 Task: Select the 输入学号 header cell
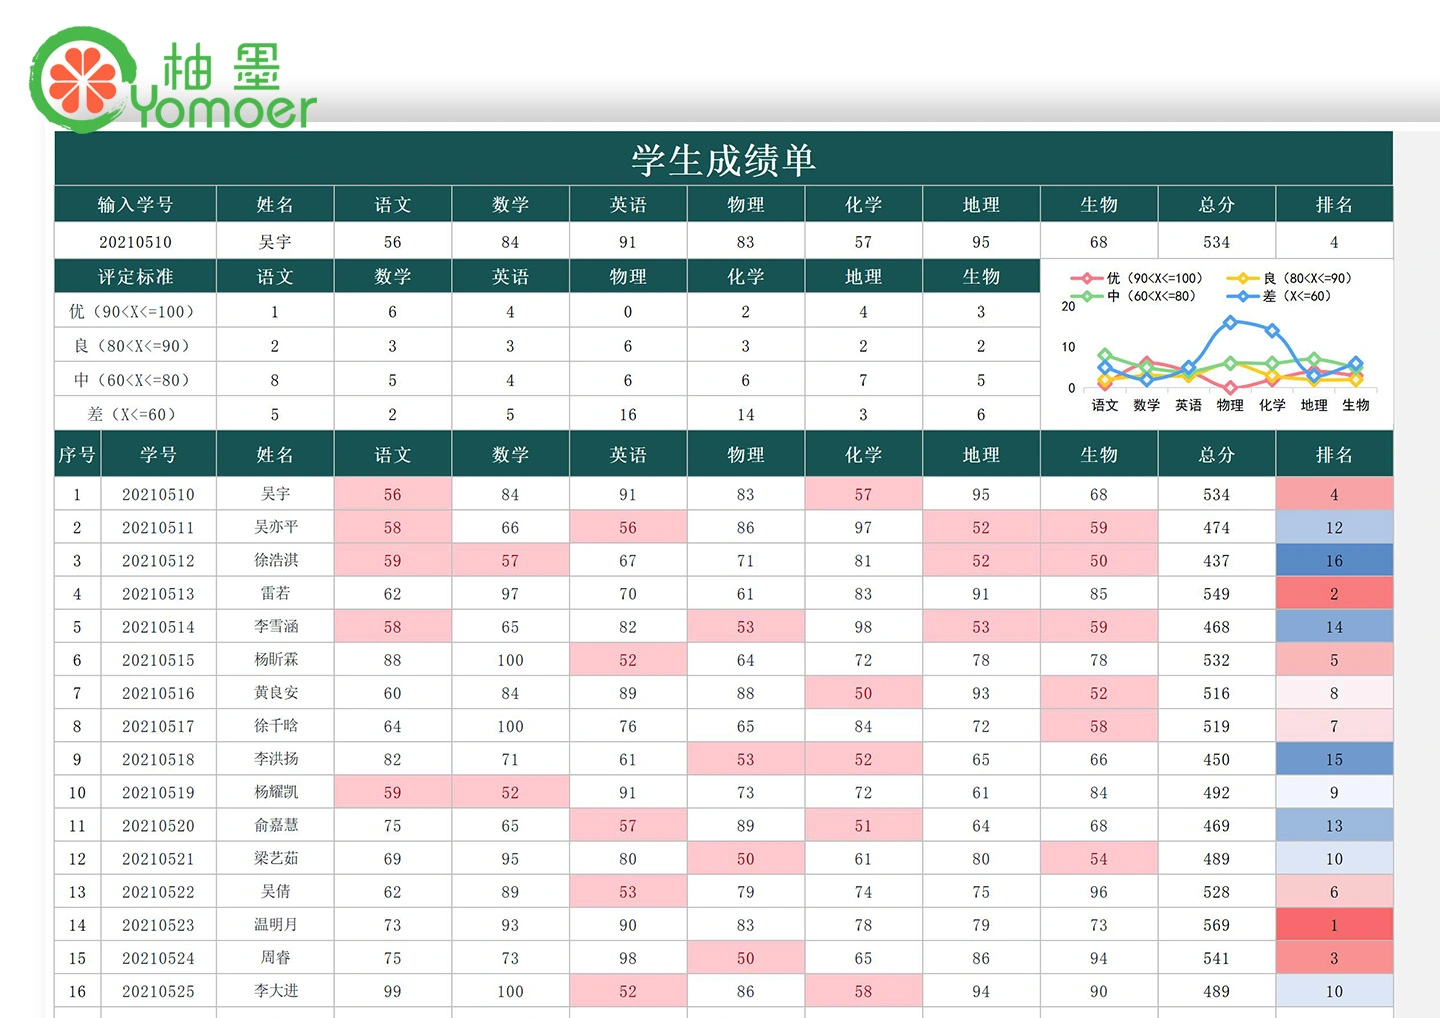click(x=135, y=205)
